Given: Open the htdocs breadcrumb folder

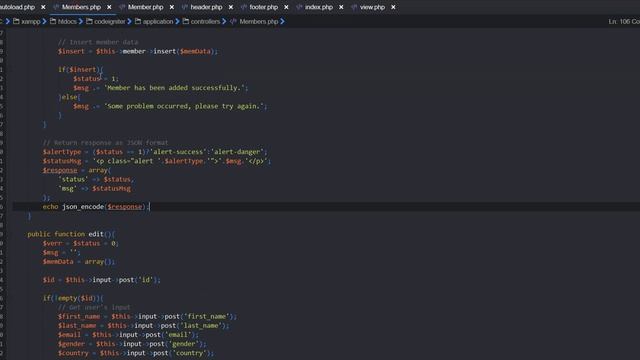Looking at the screenshot, I should (67, 22).
